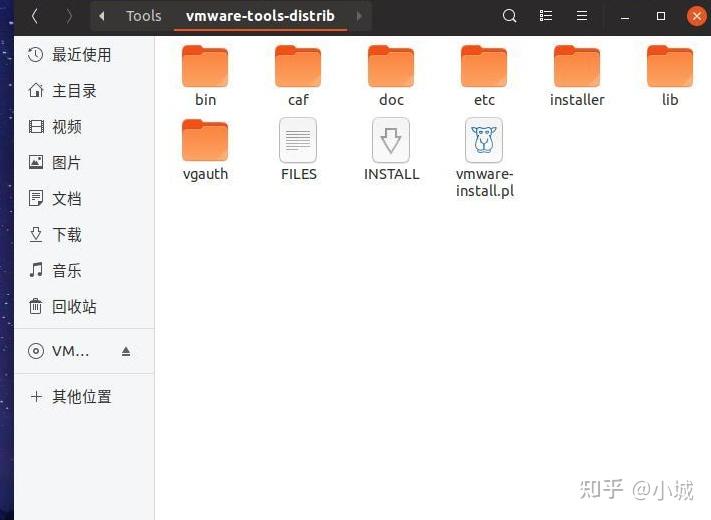Close the file manager window

697,16
